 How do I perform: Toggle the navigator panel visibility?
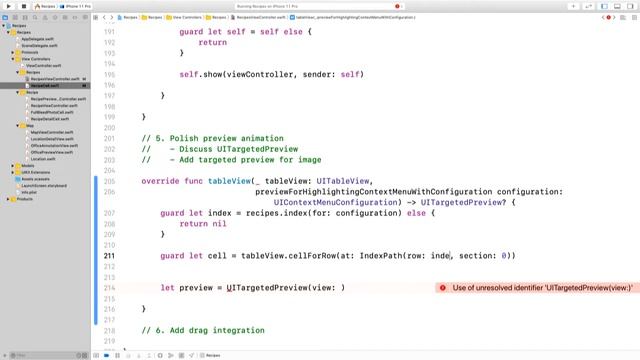click(x=604, y=6)
